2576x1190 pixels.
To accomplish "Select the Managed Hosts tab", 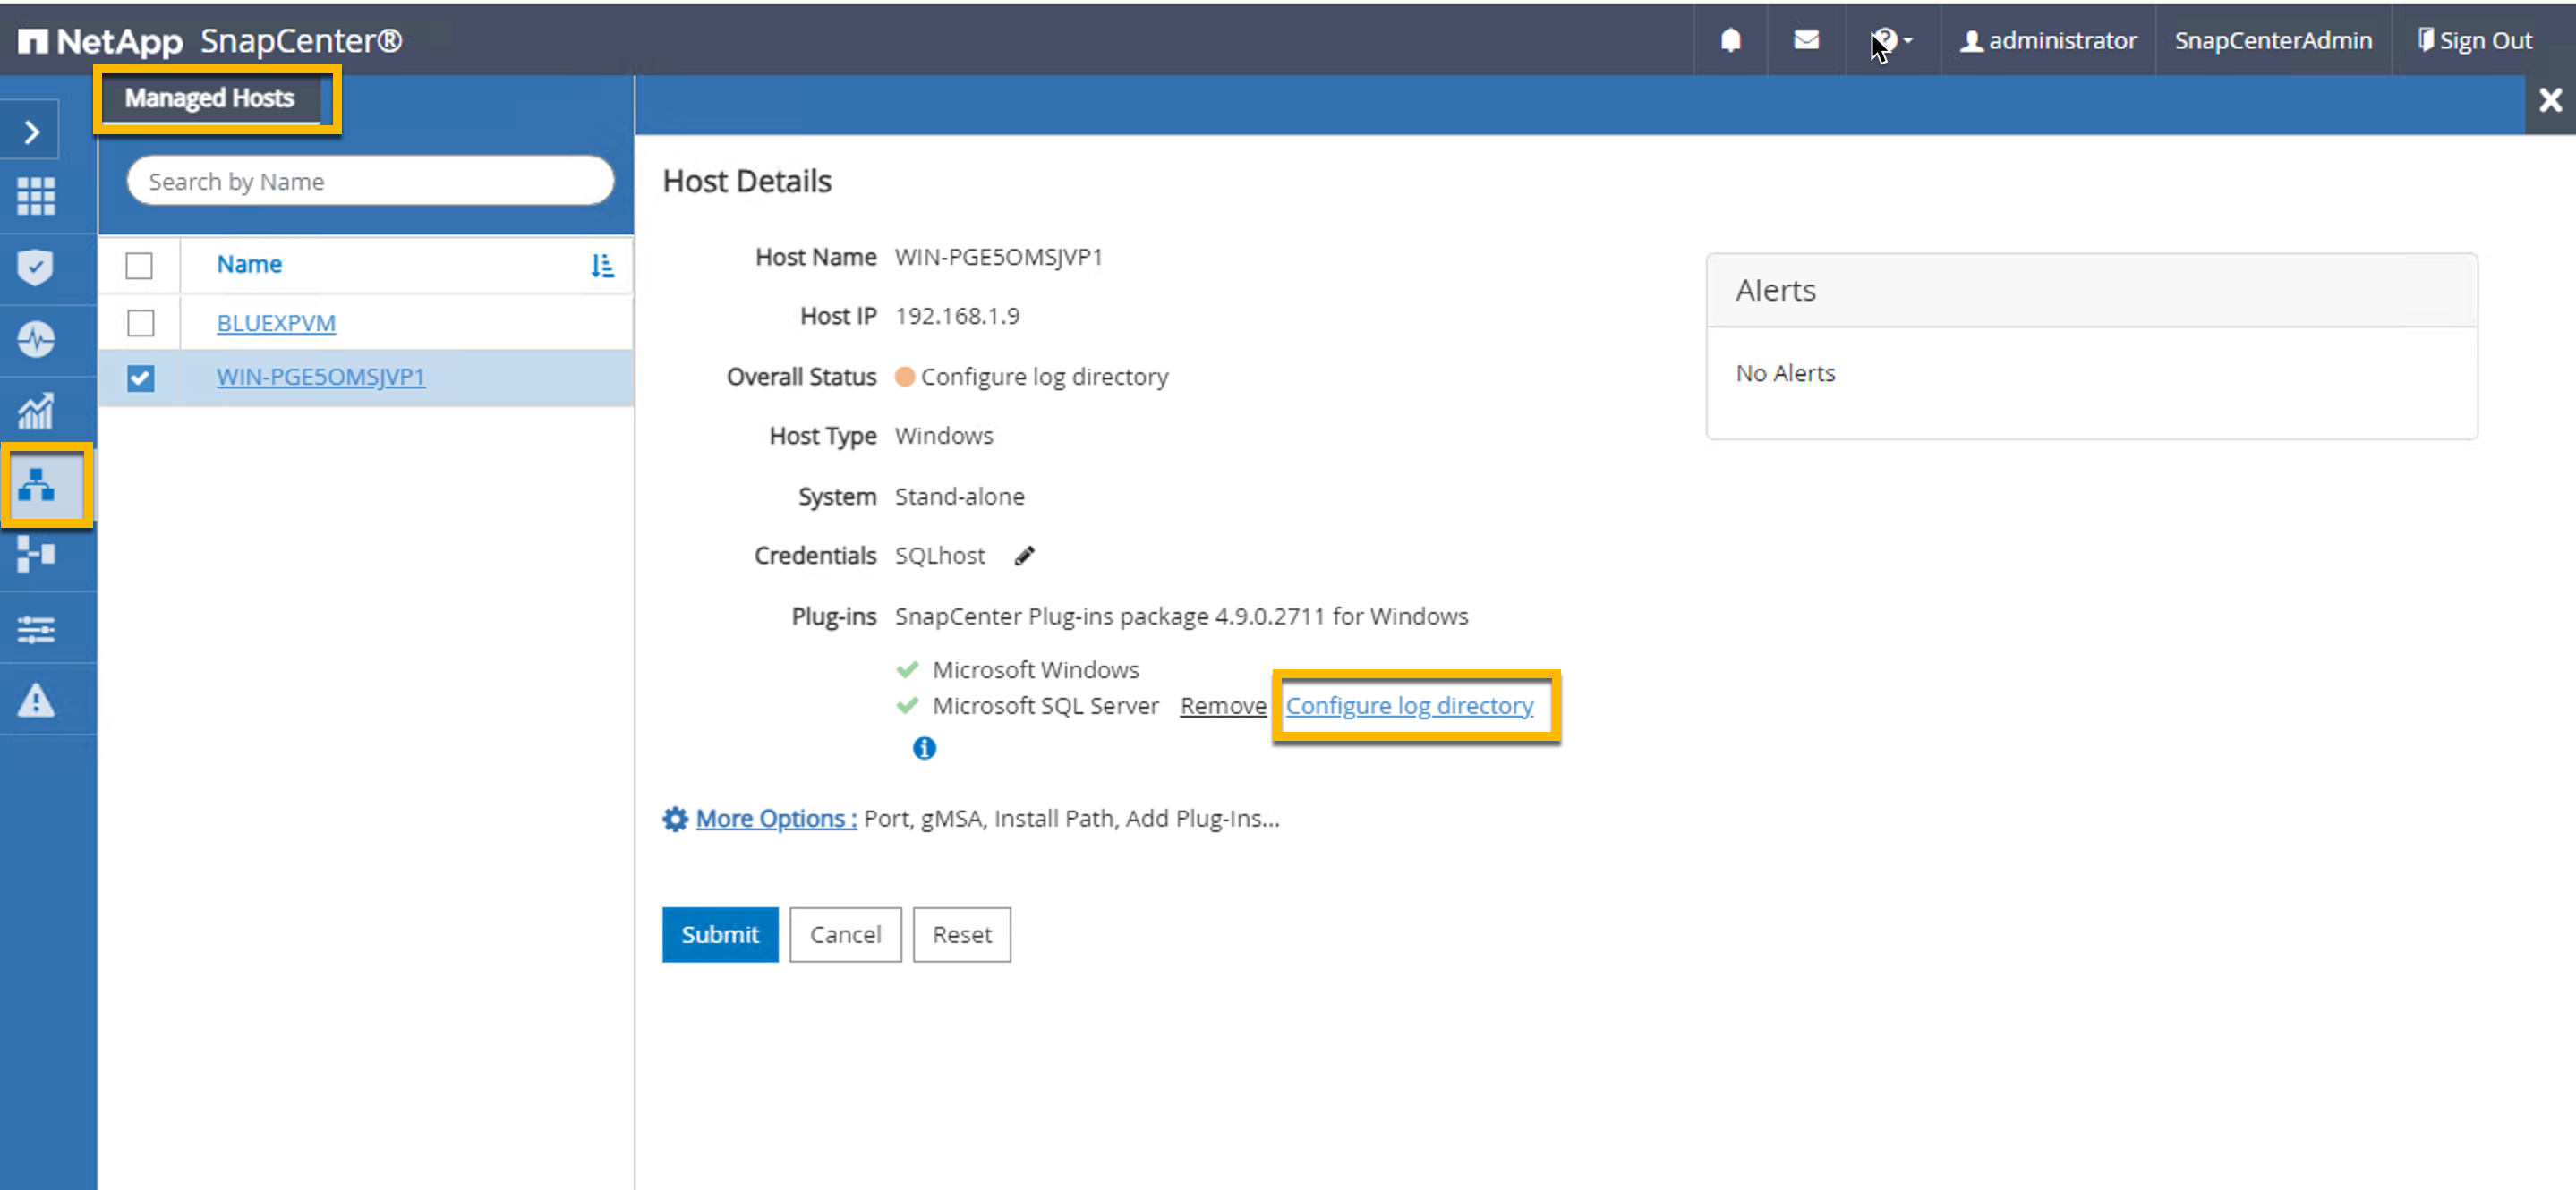I will coord(209,98).
